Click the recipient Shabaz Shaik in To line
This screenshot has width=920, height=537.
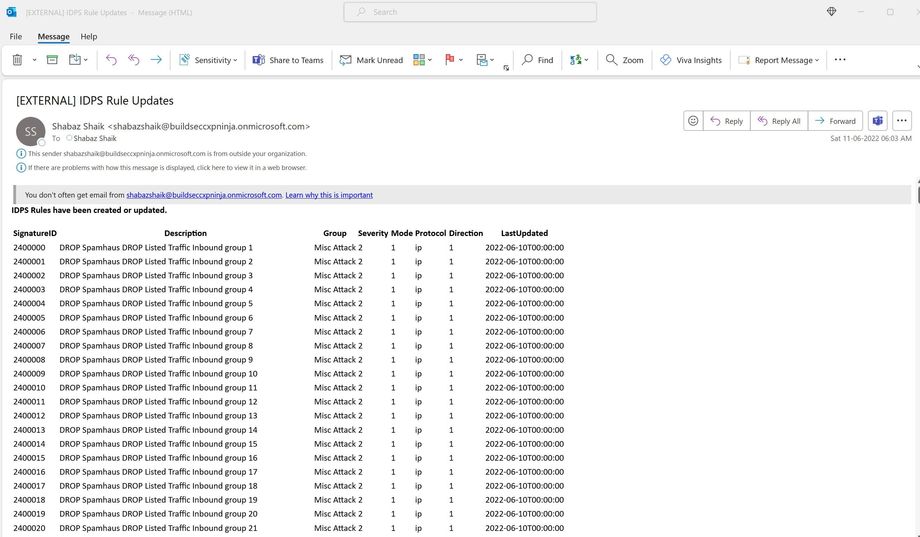point(94,139)
